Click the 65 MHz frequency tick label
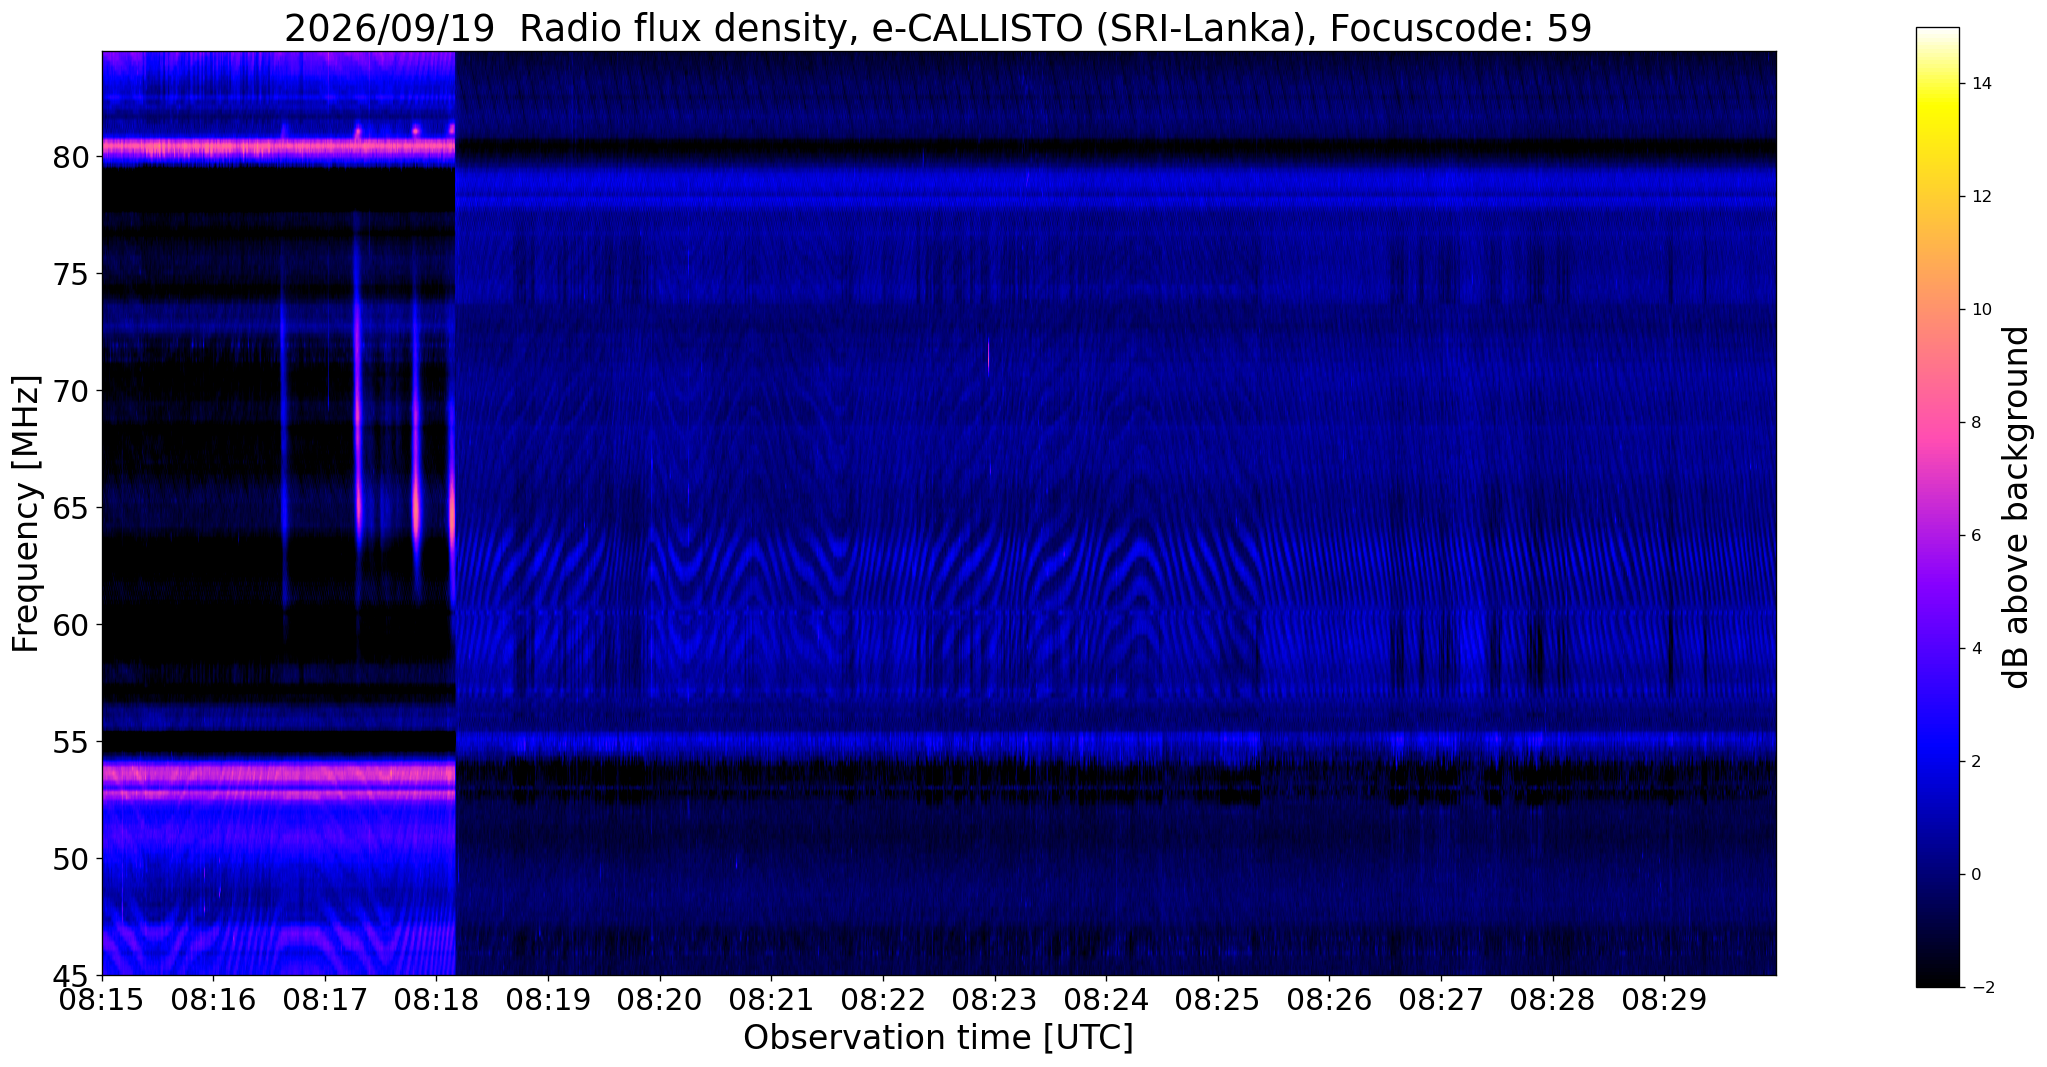Screen dimensions: 2047x1067 pos(70,508)
